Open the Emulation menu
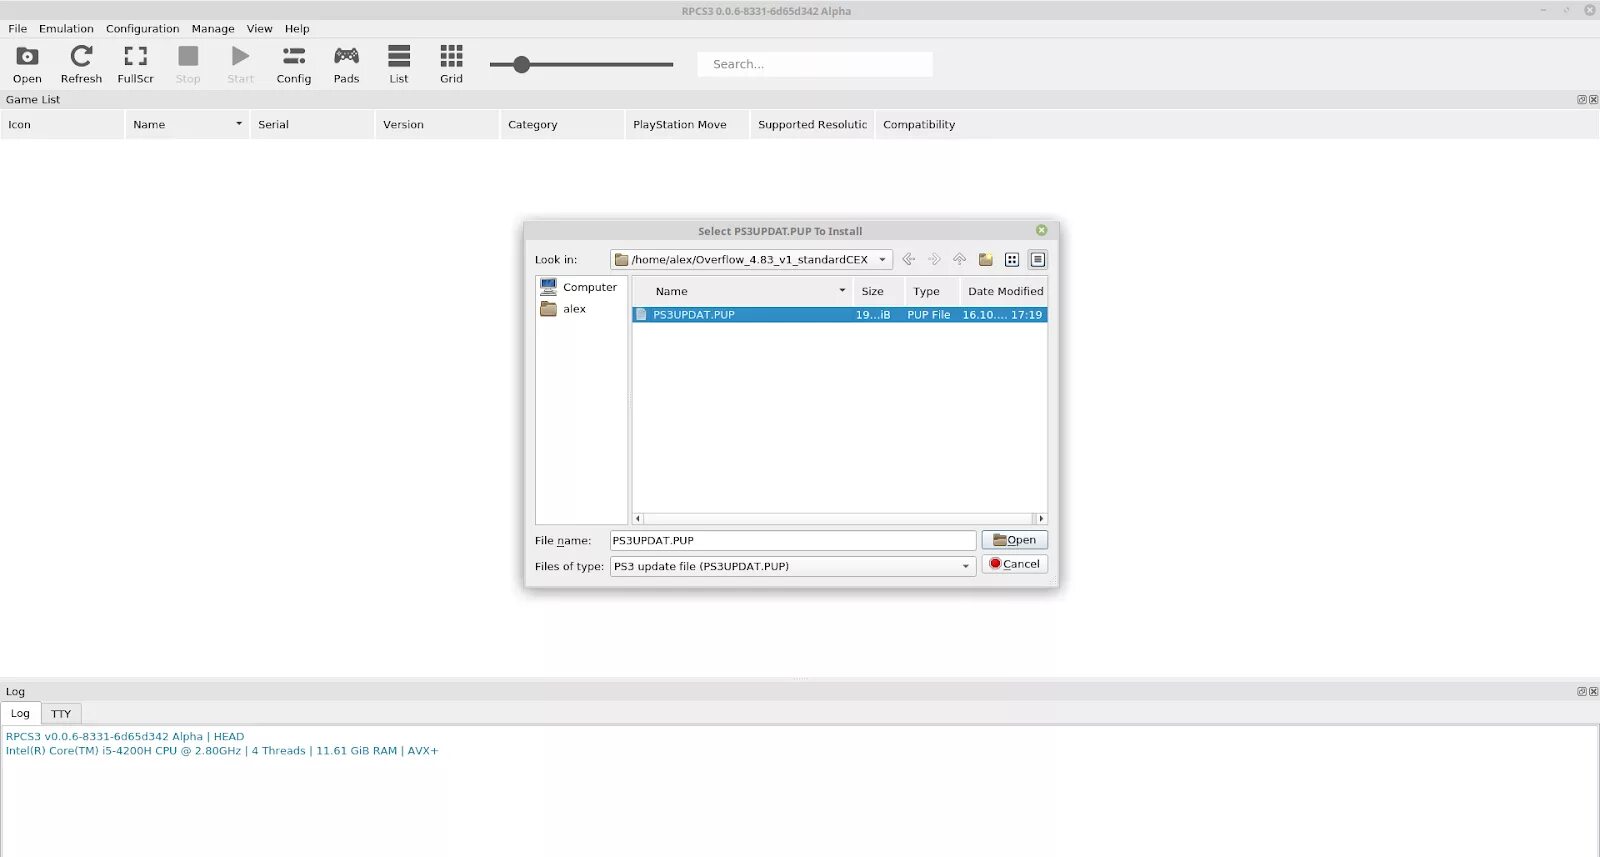Screen dimensions: 1600x857 [x=66, y=29]
